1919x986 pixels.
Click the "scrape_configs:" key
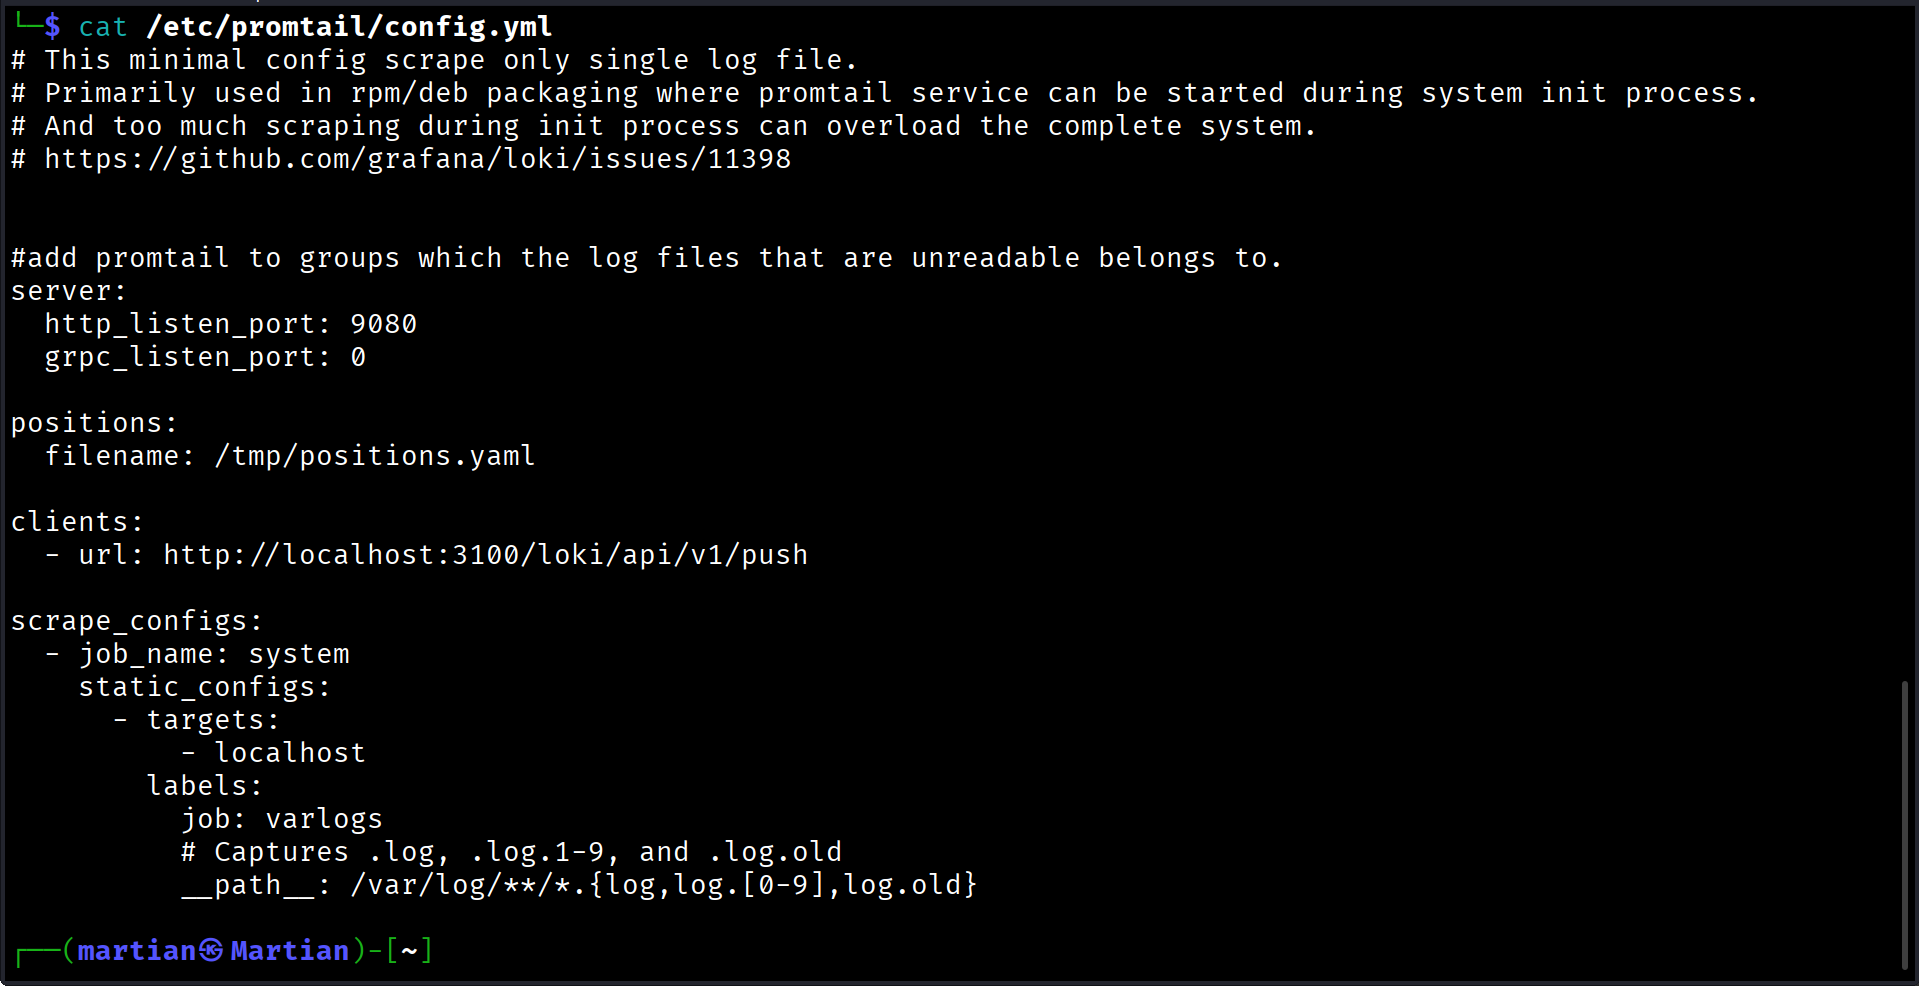point(136,621)
